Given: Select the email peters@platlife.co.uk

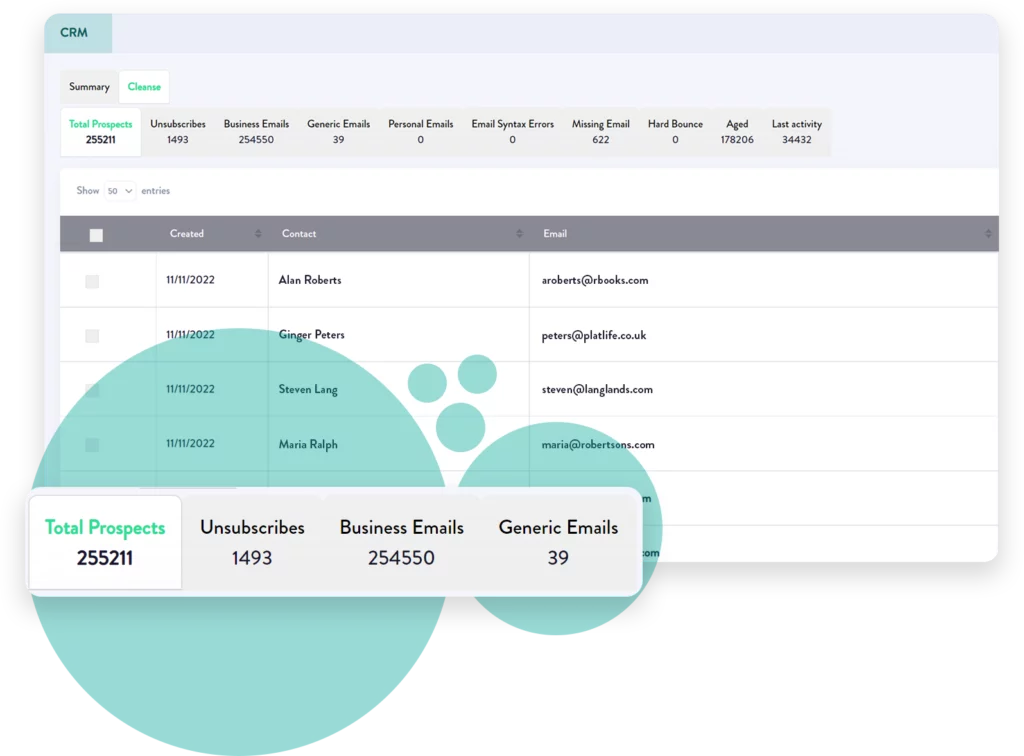Looking at the screenshot, I should coord(594,336).
